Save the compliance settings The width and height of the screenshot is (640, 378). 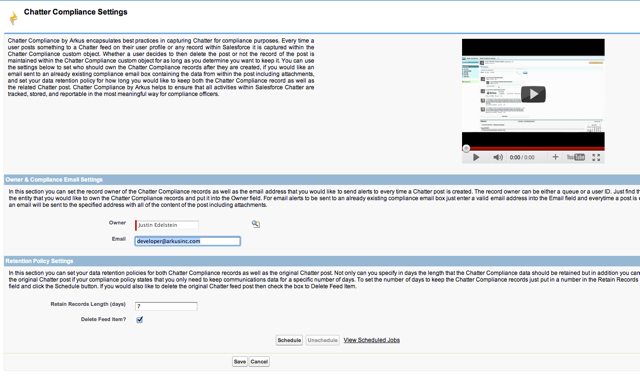(240, 362)
